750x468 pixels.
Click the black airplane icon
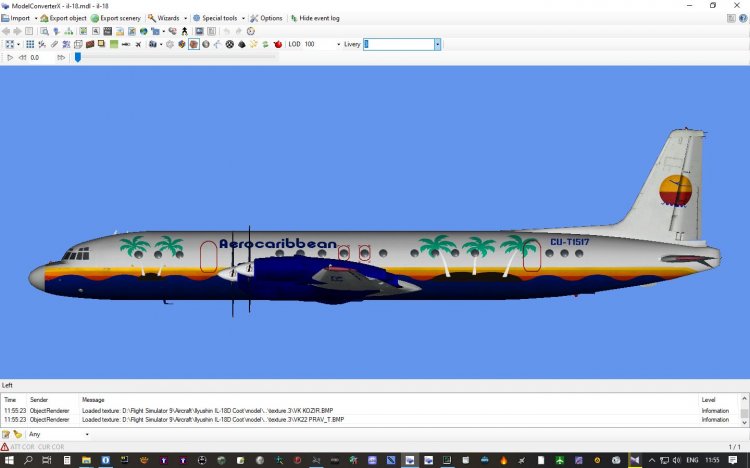(x=138, y=44)
